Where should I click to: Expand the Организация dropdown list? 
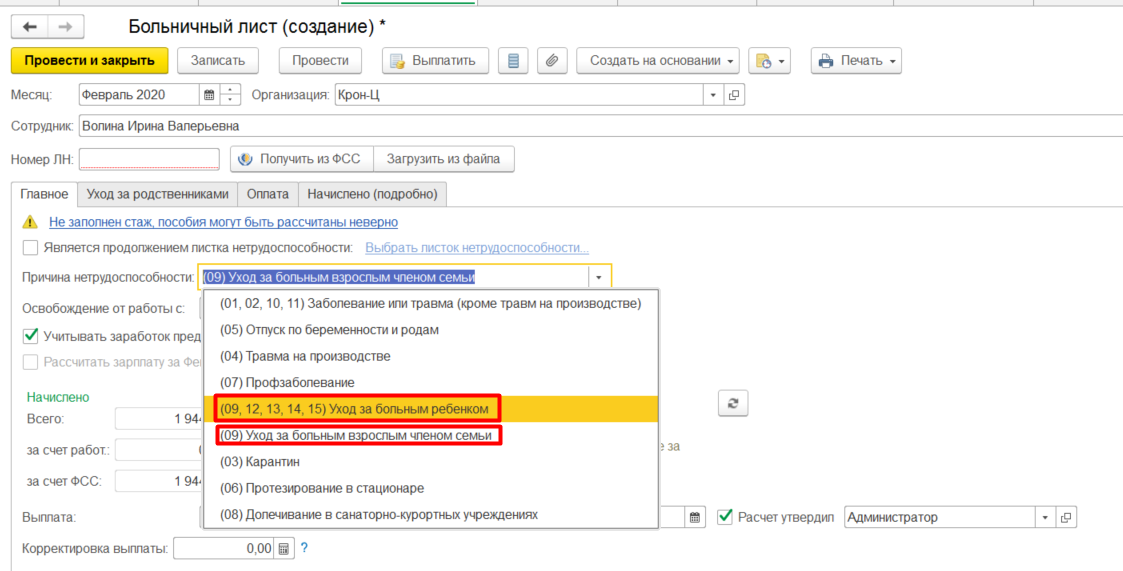pos(713,95)
